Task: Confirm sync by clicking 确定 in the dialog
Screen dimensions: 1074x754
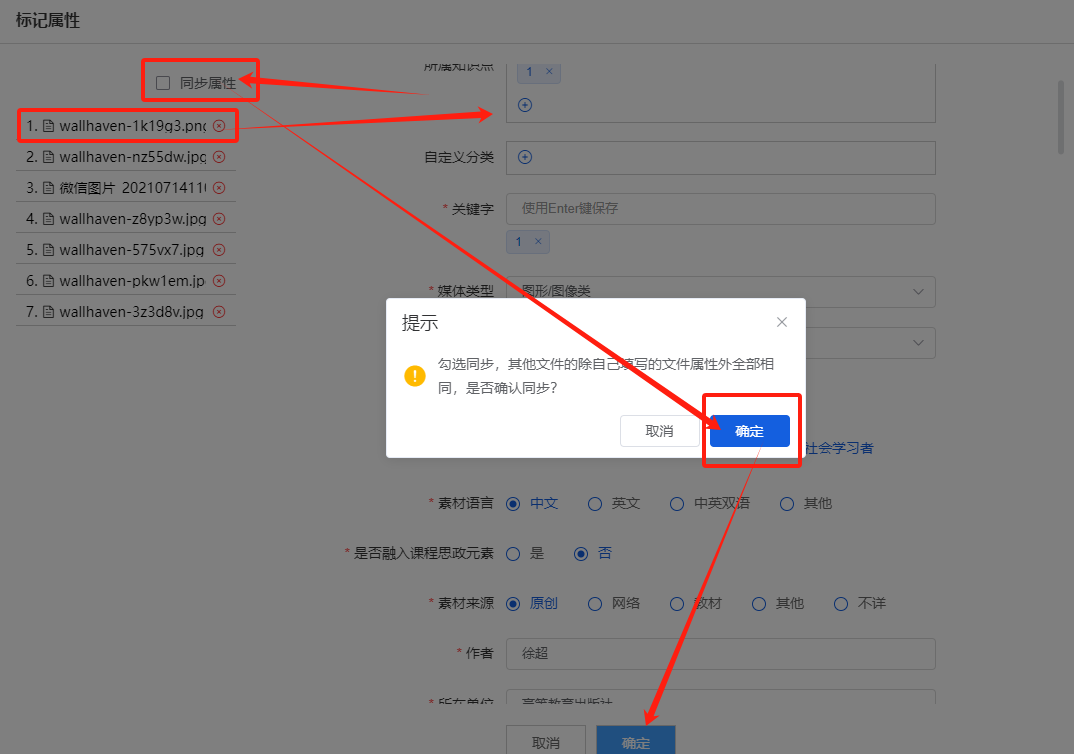Action: (x=749, y=431)
